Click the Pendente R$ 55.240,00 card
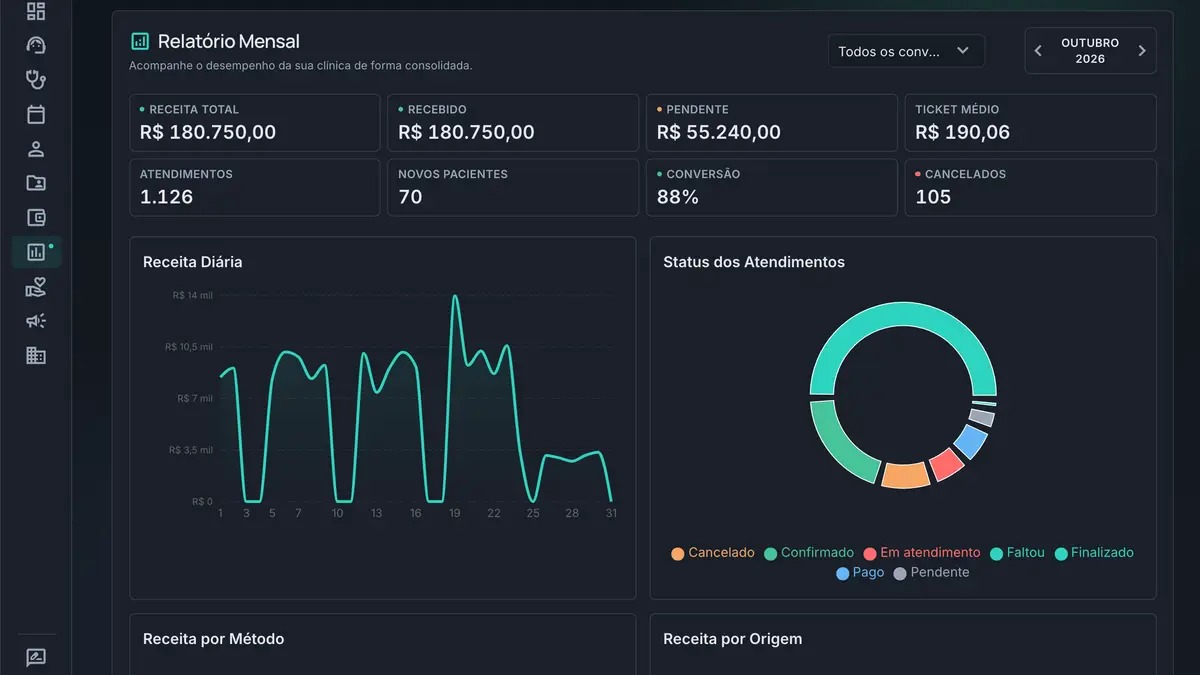 772,123
